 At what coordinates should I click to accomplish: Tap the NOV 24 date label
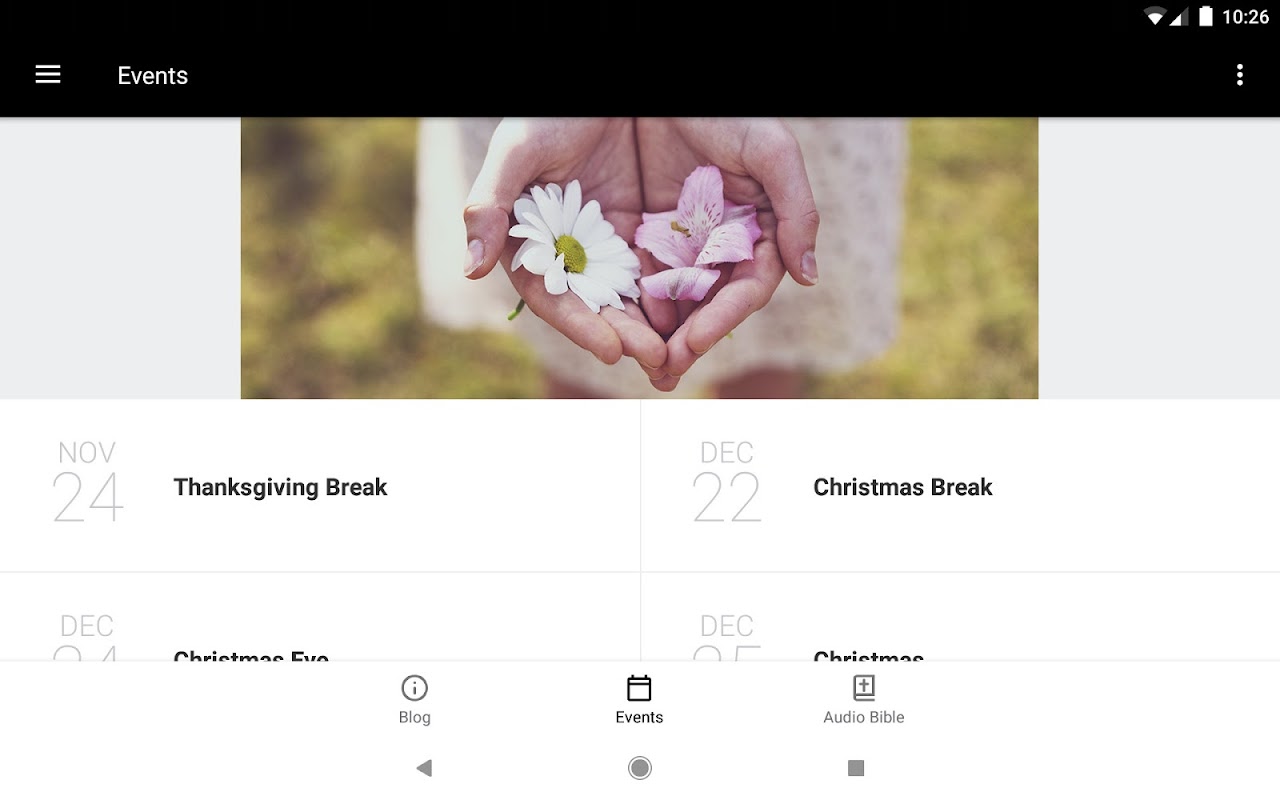pos(87,482)
